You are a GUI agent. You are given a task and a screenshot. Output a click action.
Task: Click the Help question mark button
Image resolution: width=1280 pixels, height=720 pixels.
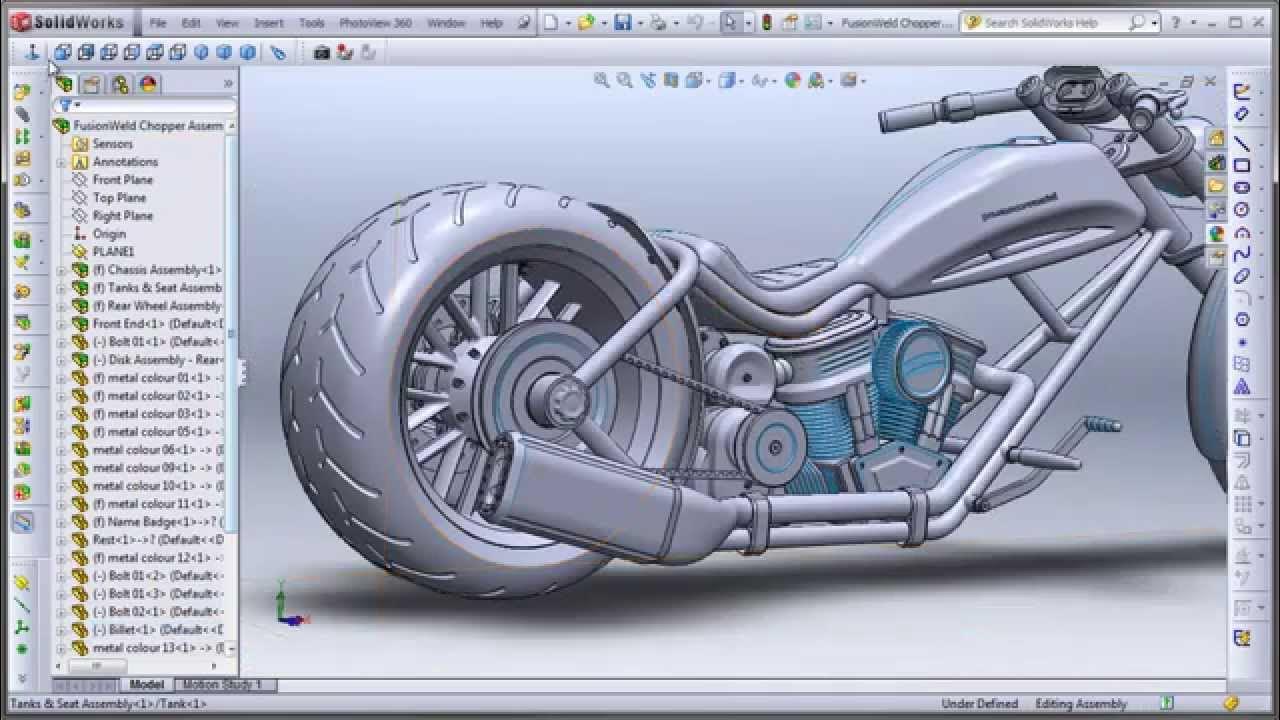tap(1175, 22)
